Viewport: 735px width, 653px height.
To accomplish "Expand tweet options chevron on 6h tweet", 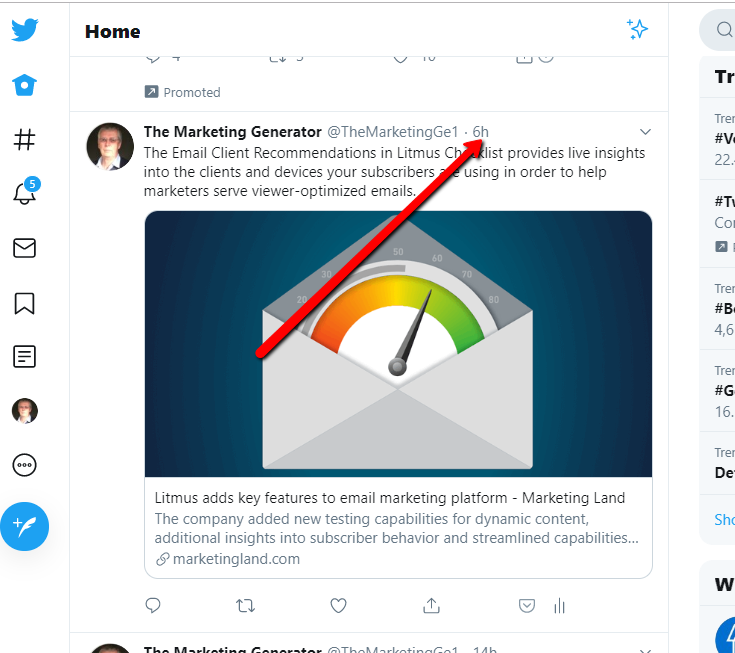I will click(x=645, y=132).
